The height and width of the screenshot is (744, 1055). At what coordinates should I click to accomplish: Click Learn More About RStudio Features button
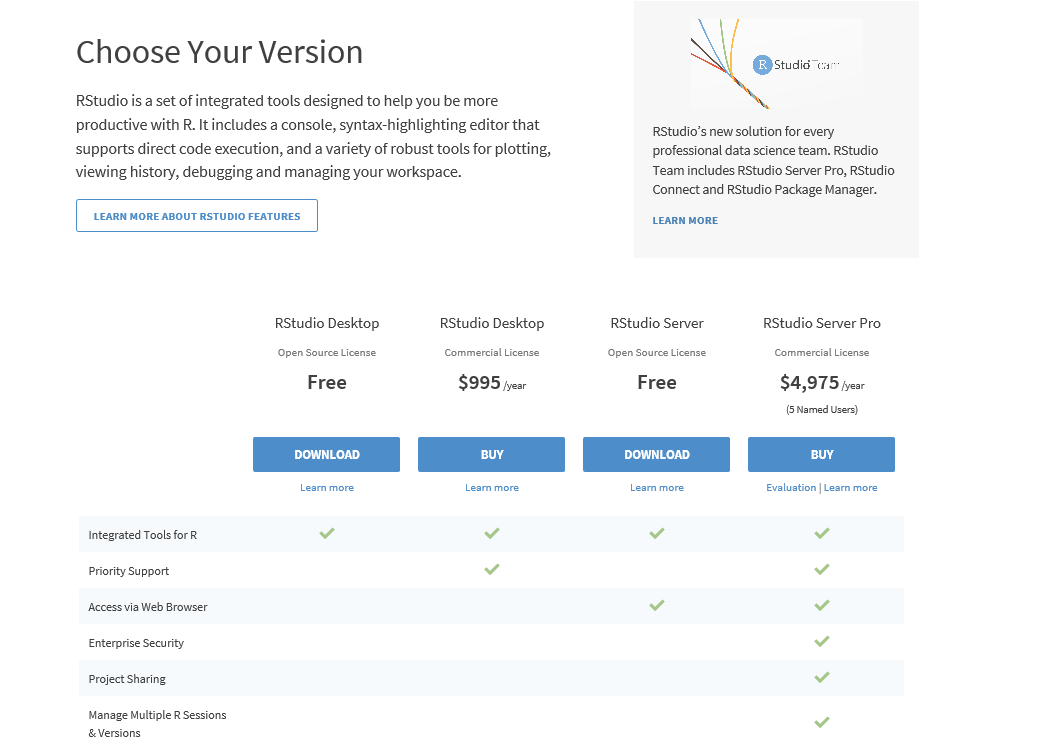196,216
